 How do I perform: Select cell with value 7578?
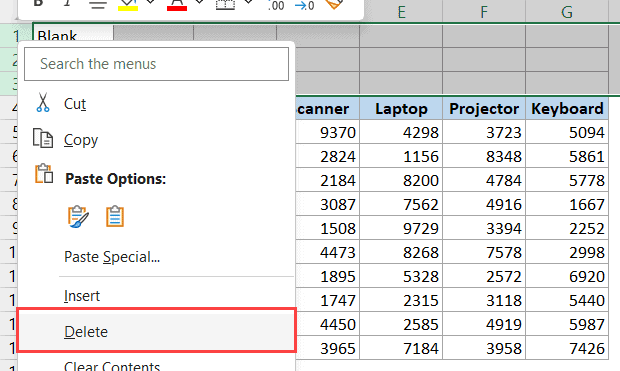coord(484,252)
